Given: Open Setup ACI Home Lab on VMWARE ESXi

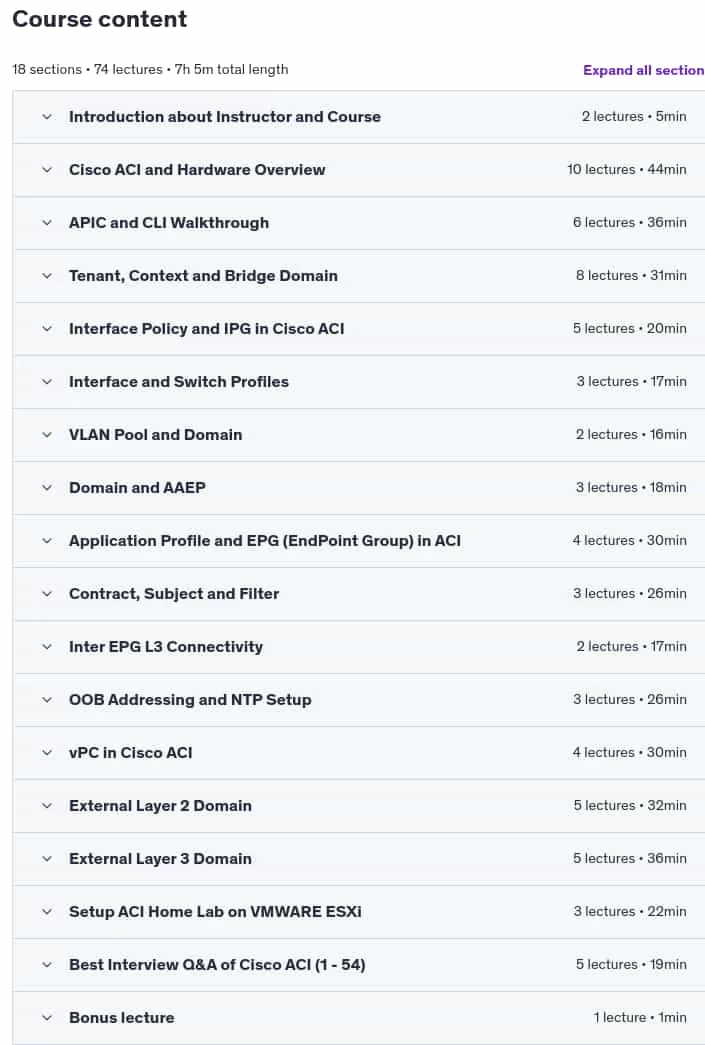Looking at the screenshot, I should (215, 912).
